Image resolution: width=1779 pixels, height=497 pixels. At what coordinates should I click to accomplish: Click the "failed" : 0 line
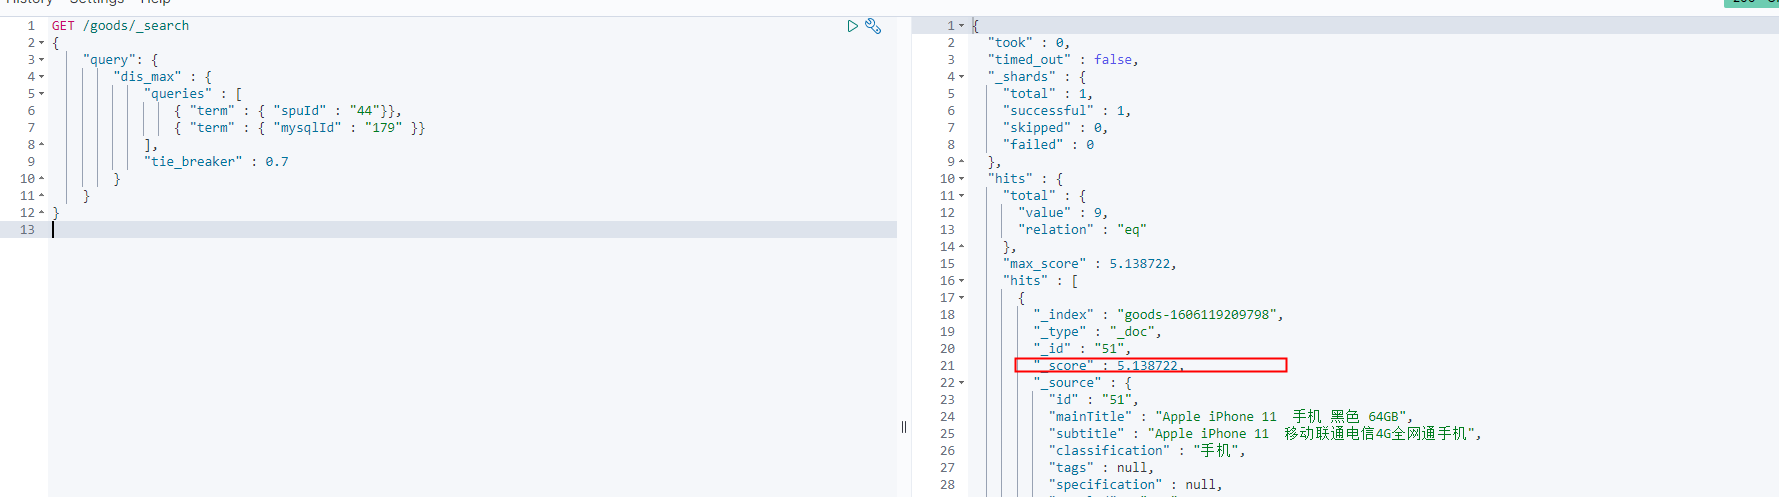1049,145
